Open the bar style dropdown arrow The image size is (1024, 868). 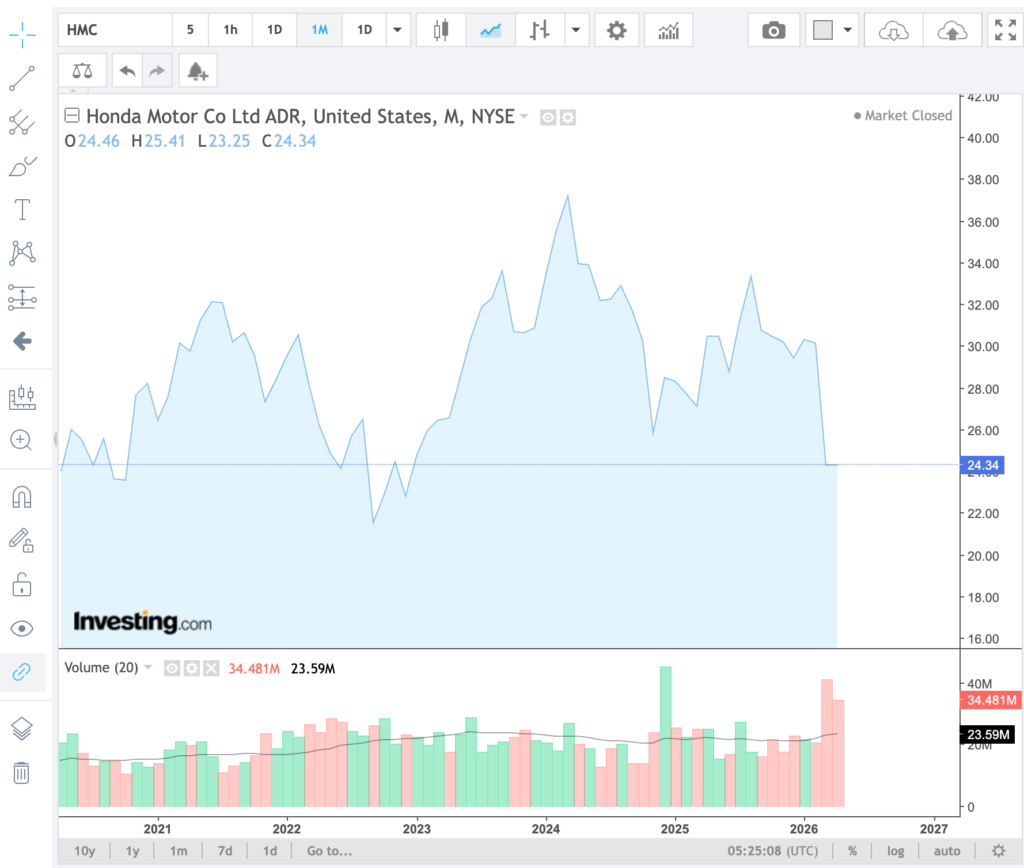pos(576,30)
